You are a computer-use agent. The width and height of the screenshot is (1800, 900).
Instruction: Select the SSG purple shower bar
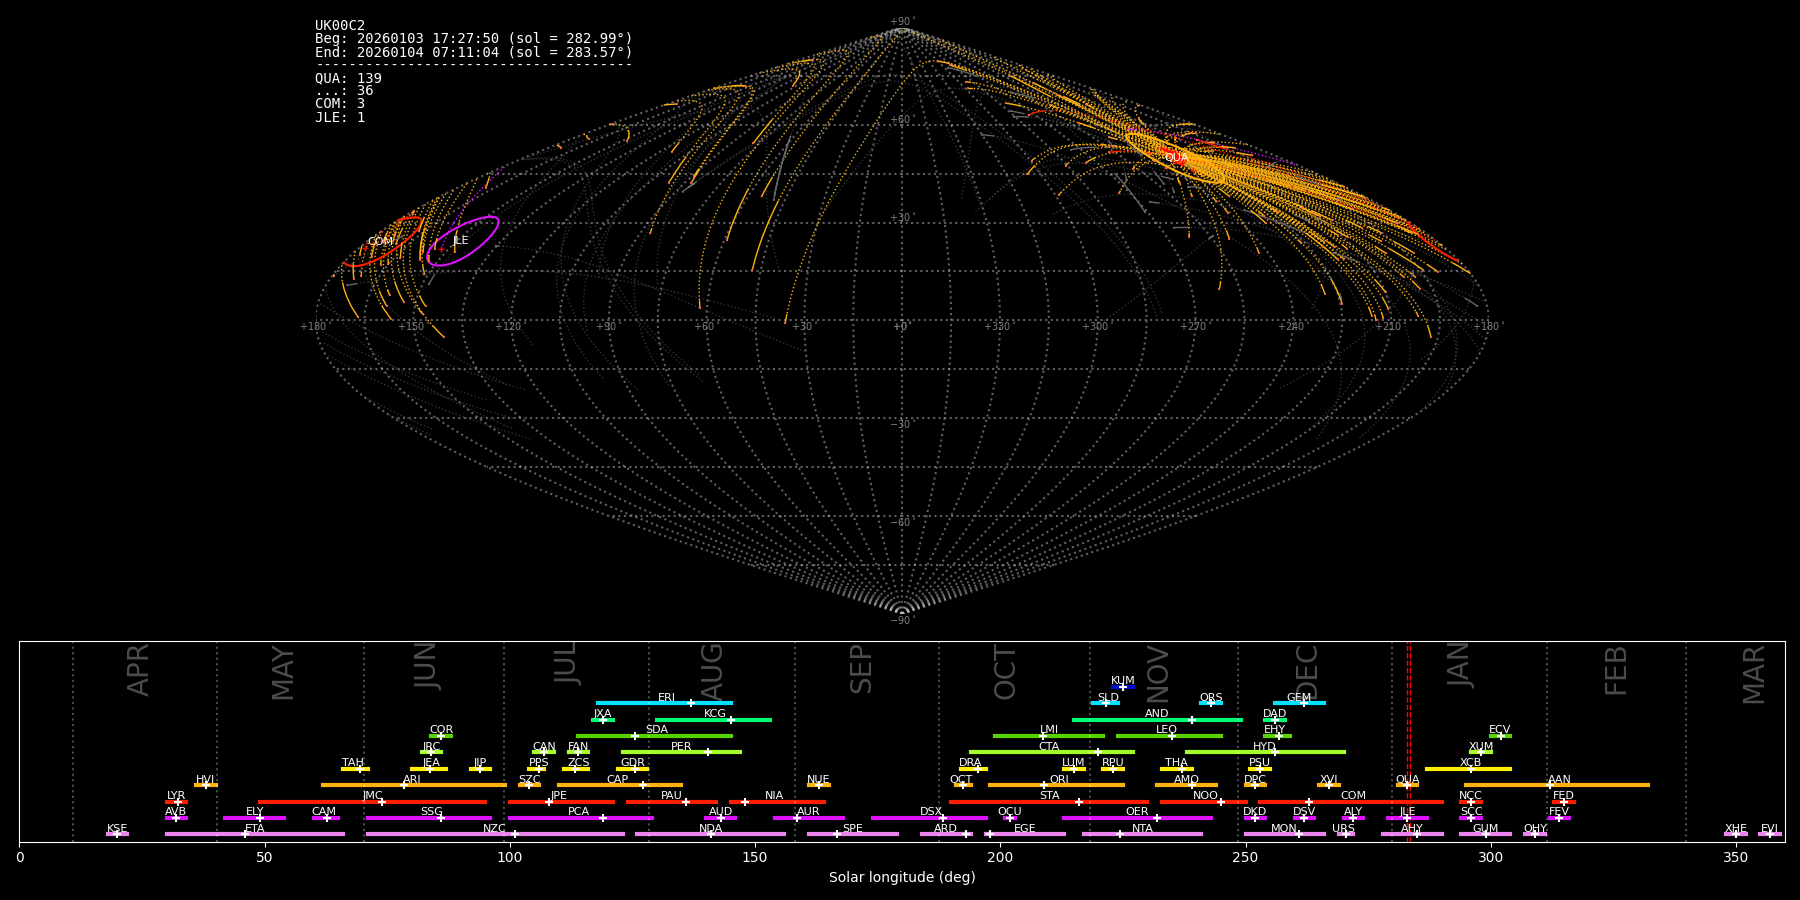click(x=428, y=818)
